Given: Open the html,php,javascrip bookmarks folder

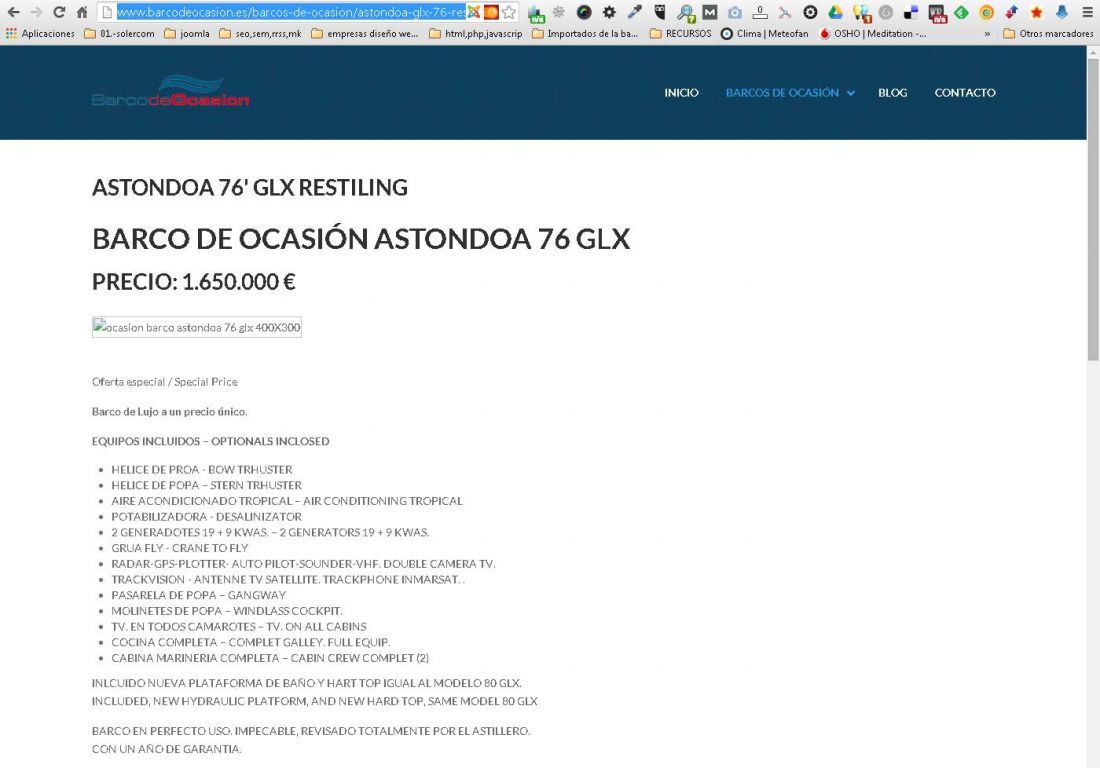Looking at the screenshot, I should coord(475,33).
